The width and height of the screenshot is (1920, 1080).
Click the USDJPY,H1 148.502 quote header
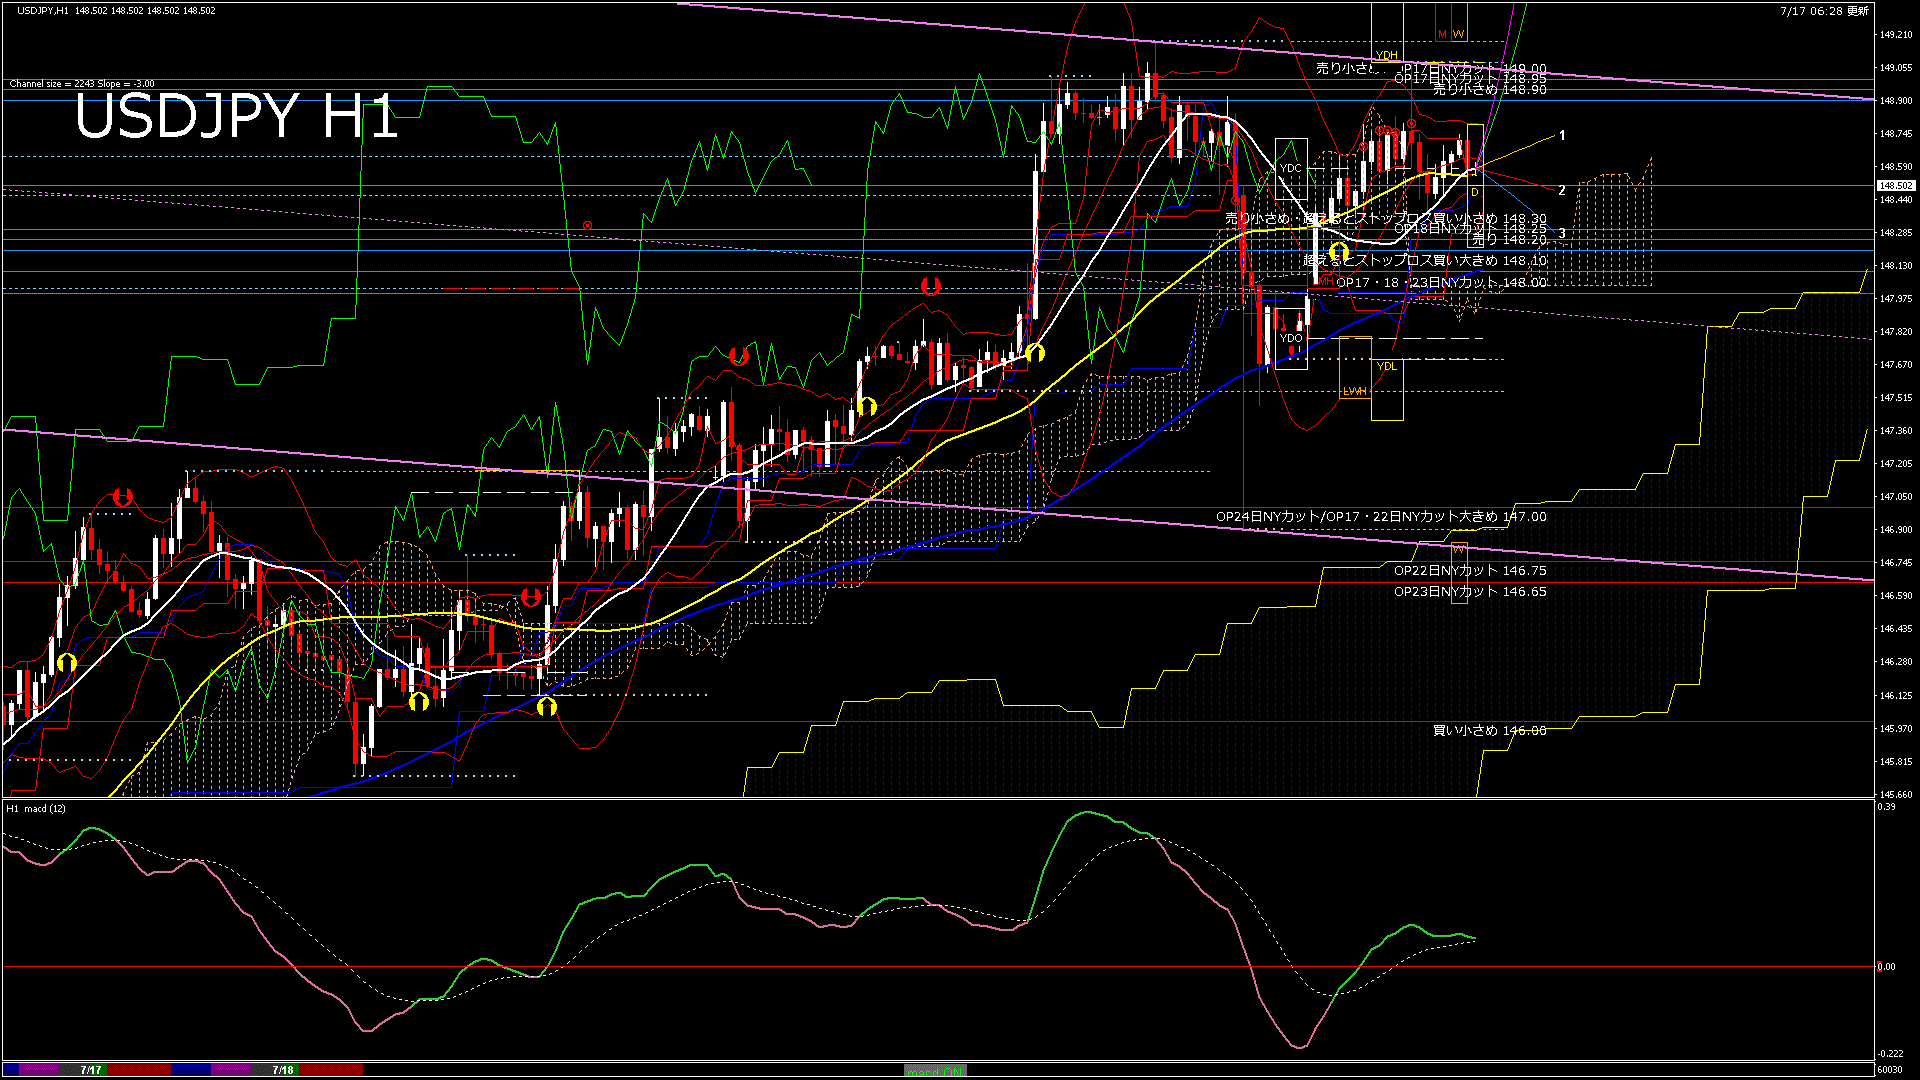[115, 10]
